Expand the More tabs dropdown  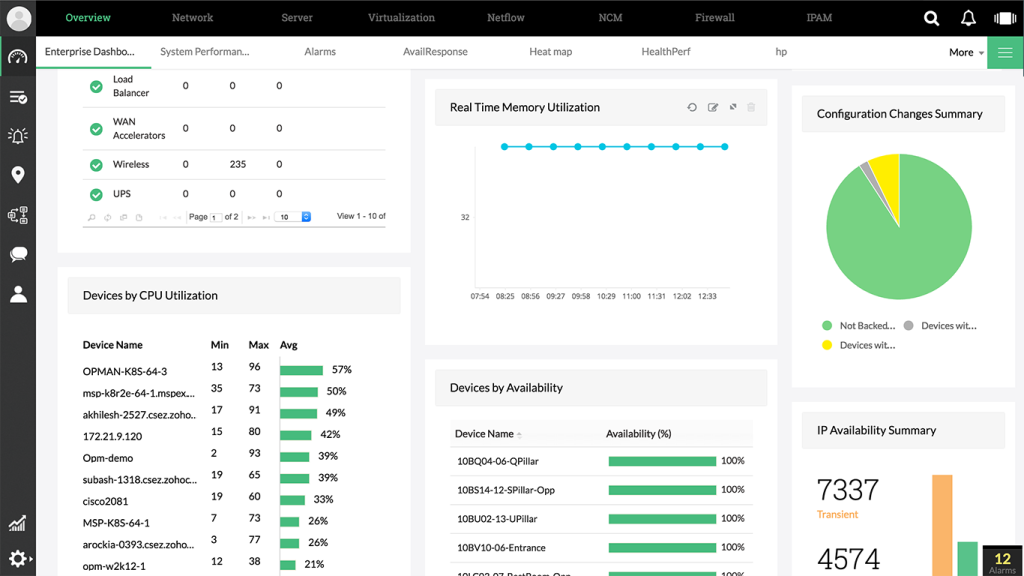[966, 52]
